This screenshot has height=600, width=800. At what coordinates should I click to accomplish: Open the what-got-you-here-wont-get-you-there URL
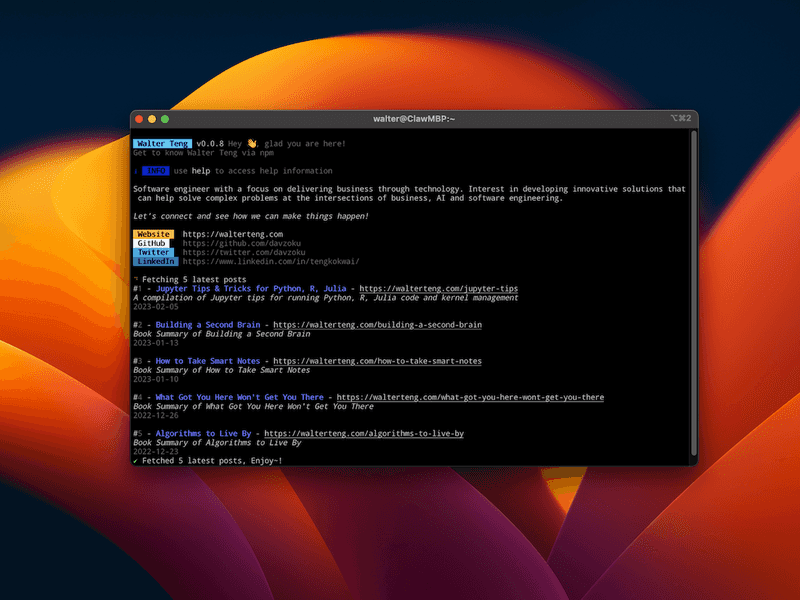pos(470,397)
